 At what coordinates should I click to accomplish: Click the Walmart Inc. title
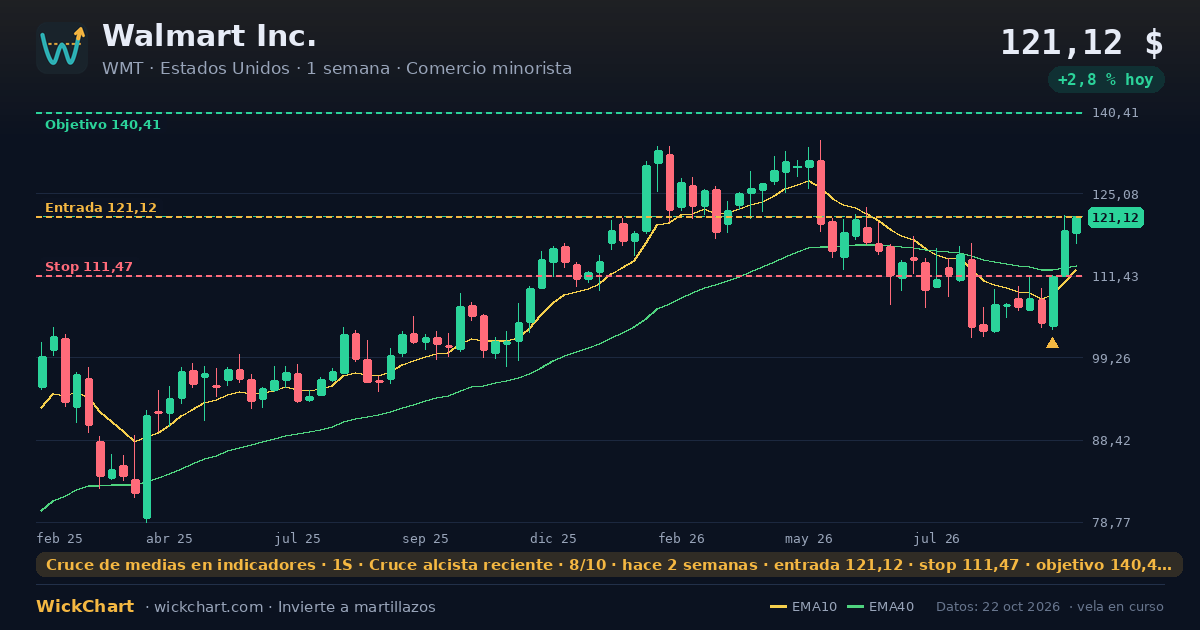coord(209,36)
